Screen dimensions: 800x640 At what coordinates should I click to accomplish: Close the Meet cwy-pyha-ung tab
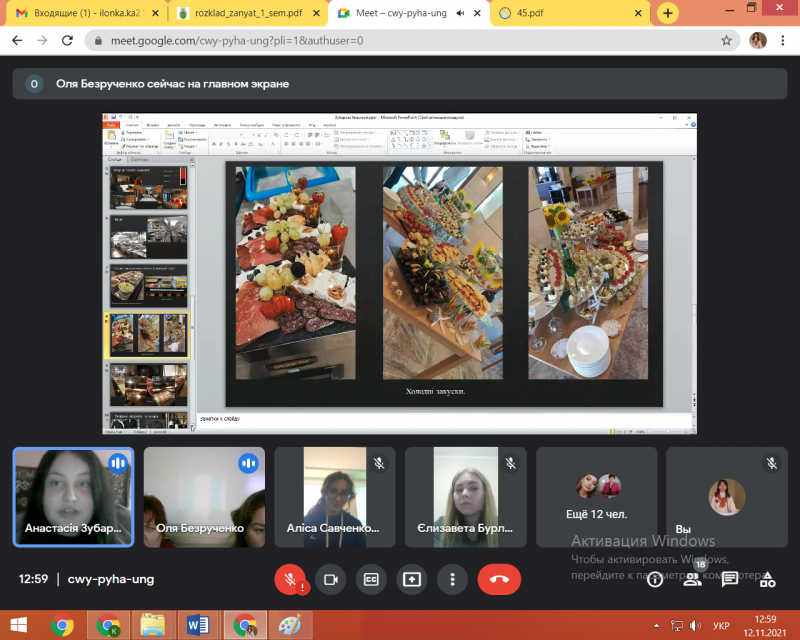click(x=477, y=13)
